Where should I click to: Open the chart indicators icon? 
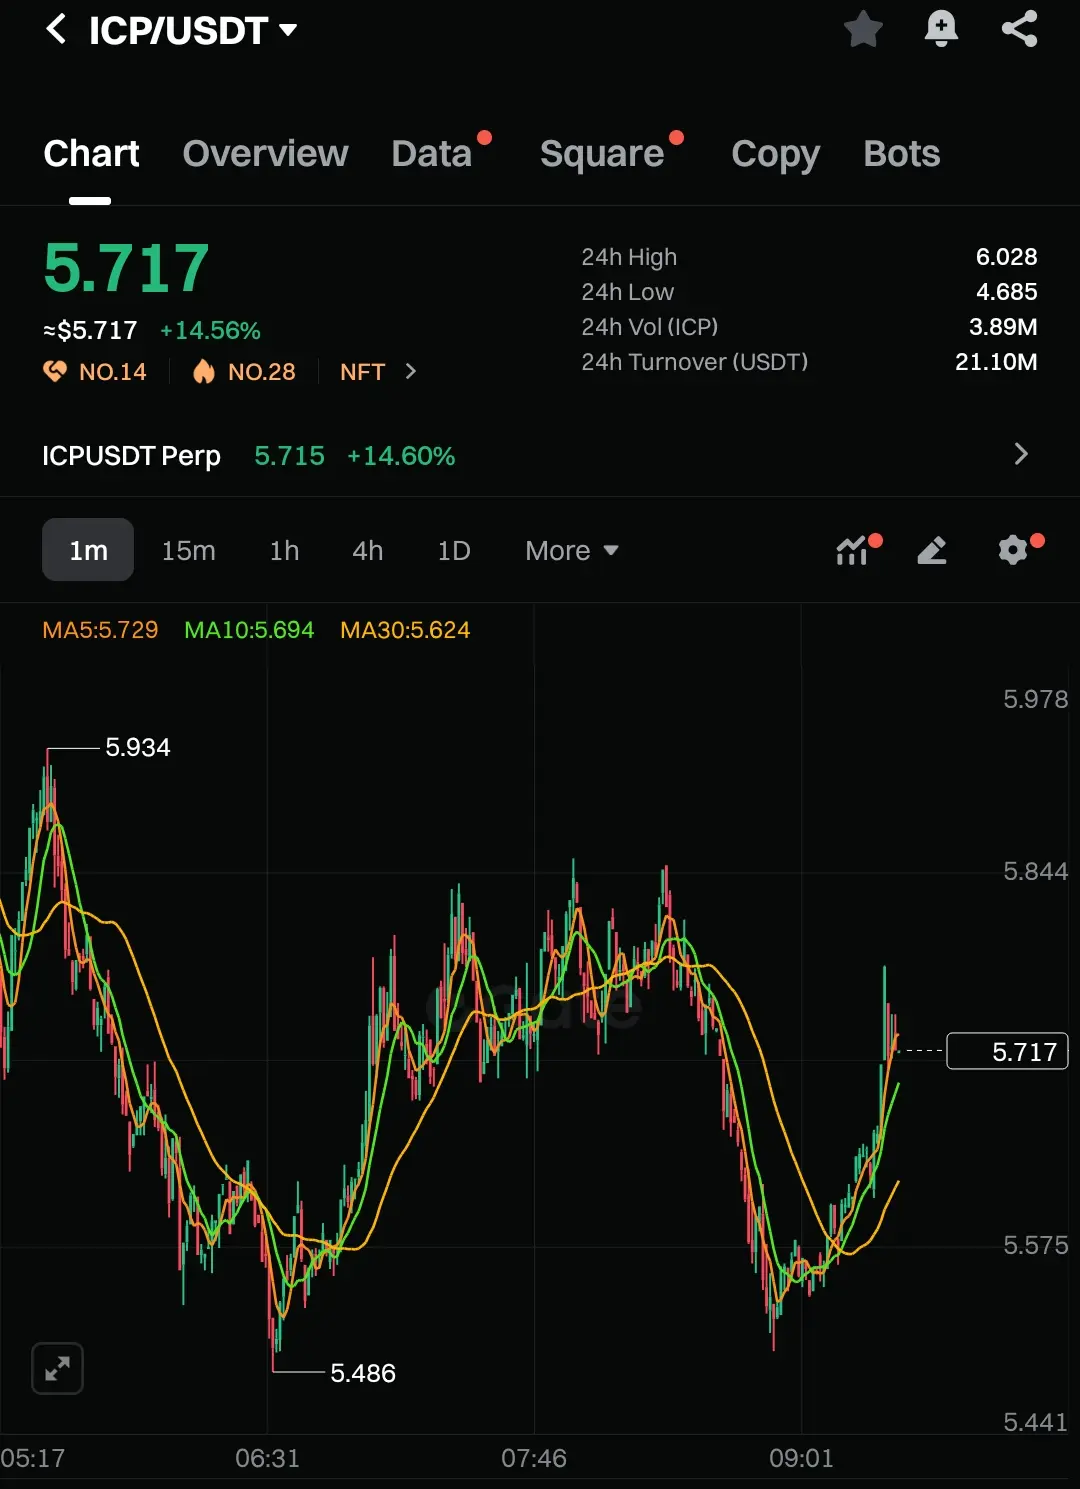click(x=852, y=550)
